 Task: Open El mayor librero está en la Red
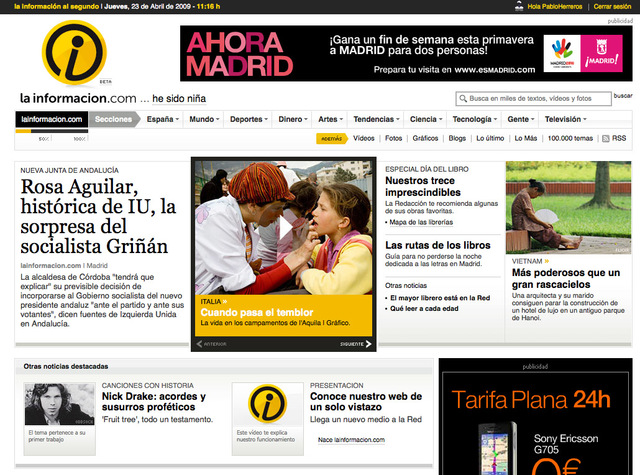(x=440, y=298)
